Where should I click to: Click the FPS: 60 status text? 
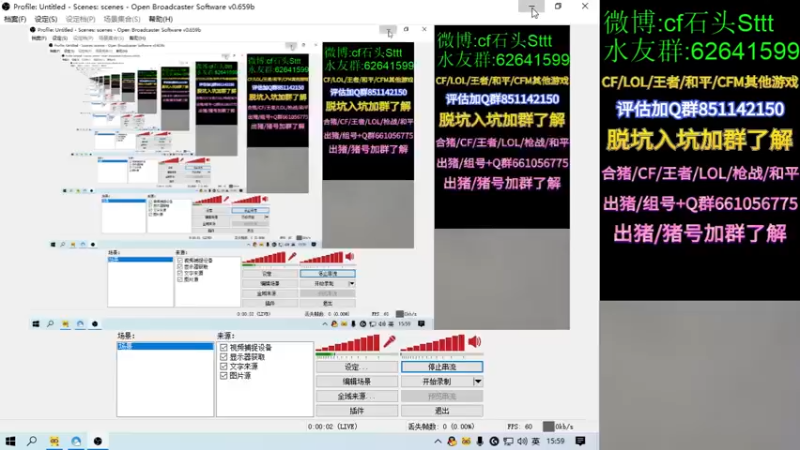point(520,427)
